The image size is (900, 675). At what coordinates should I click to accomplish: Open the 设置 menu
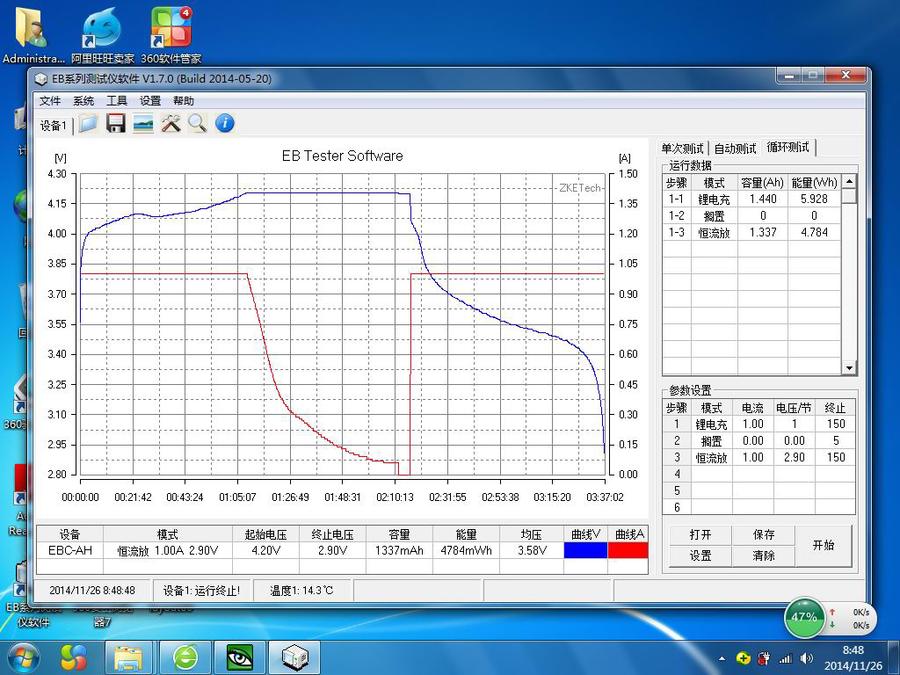tap(150, 101)
